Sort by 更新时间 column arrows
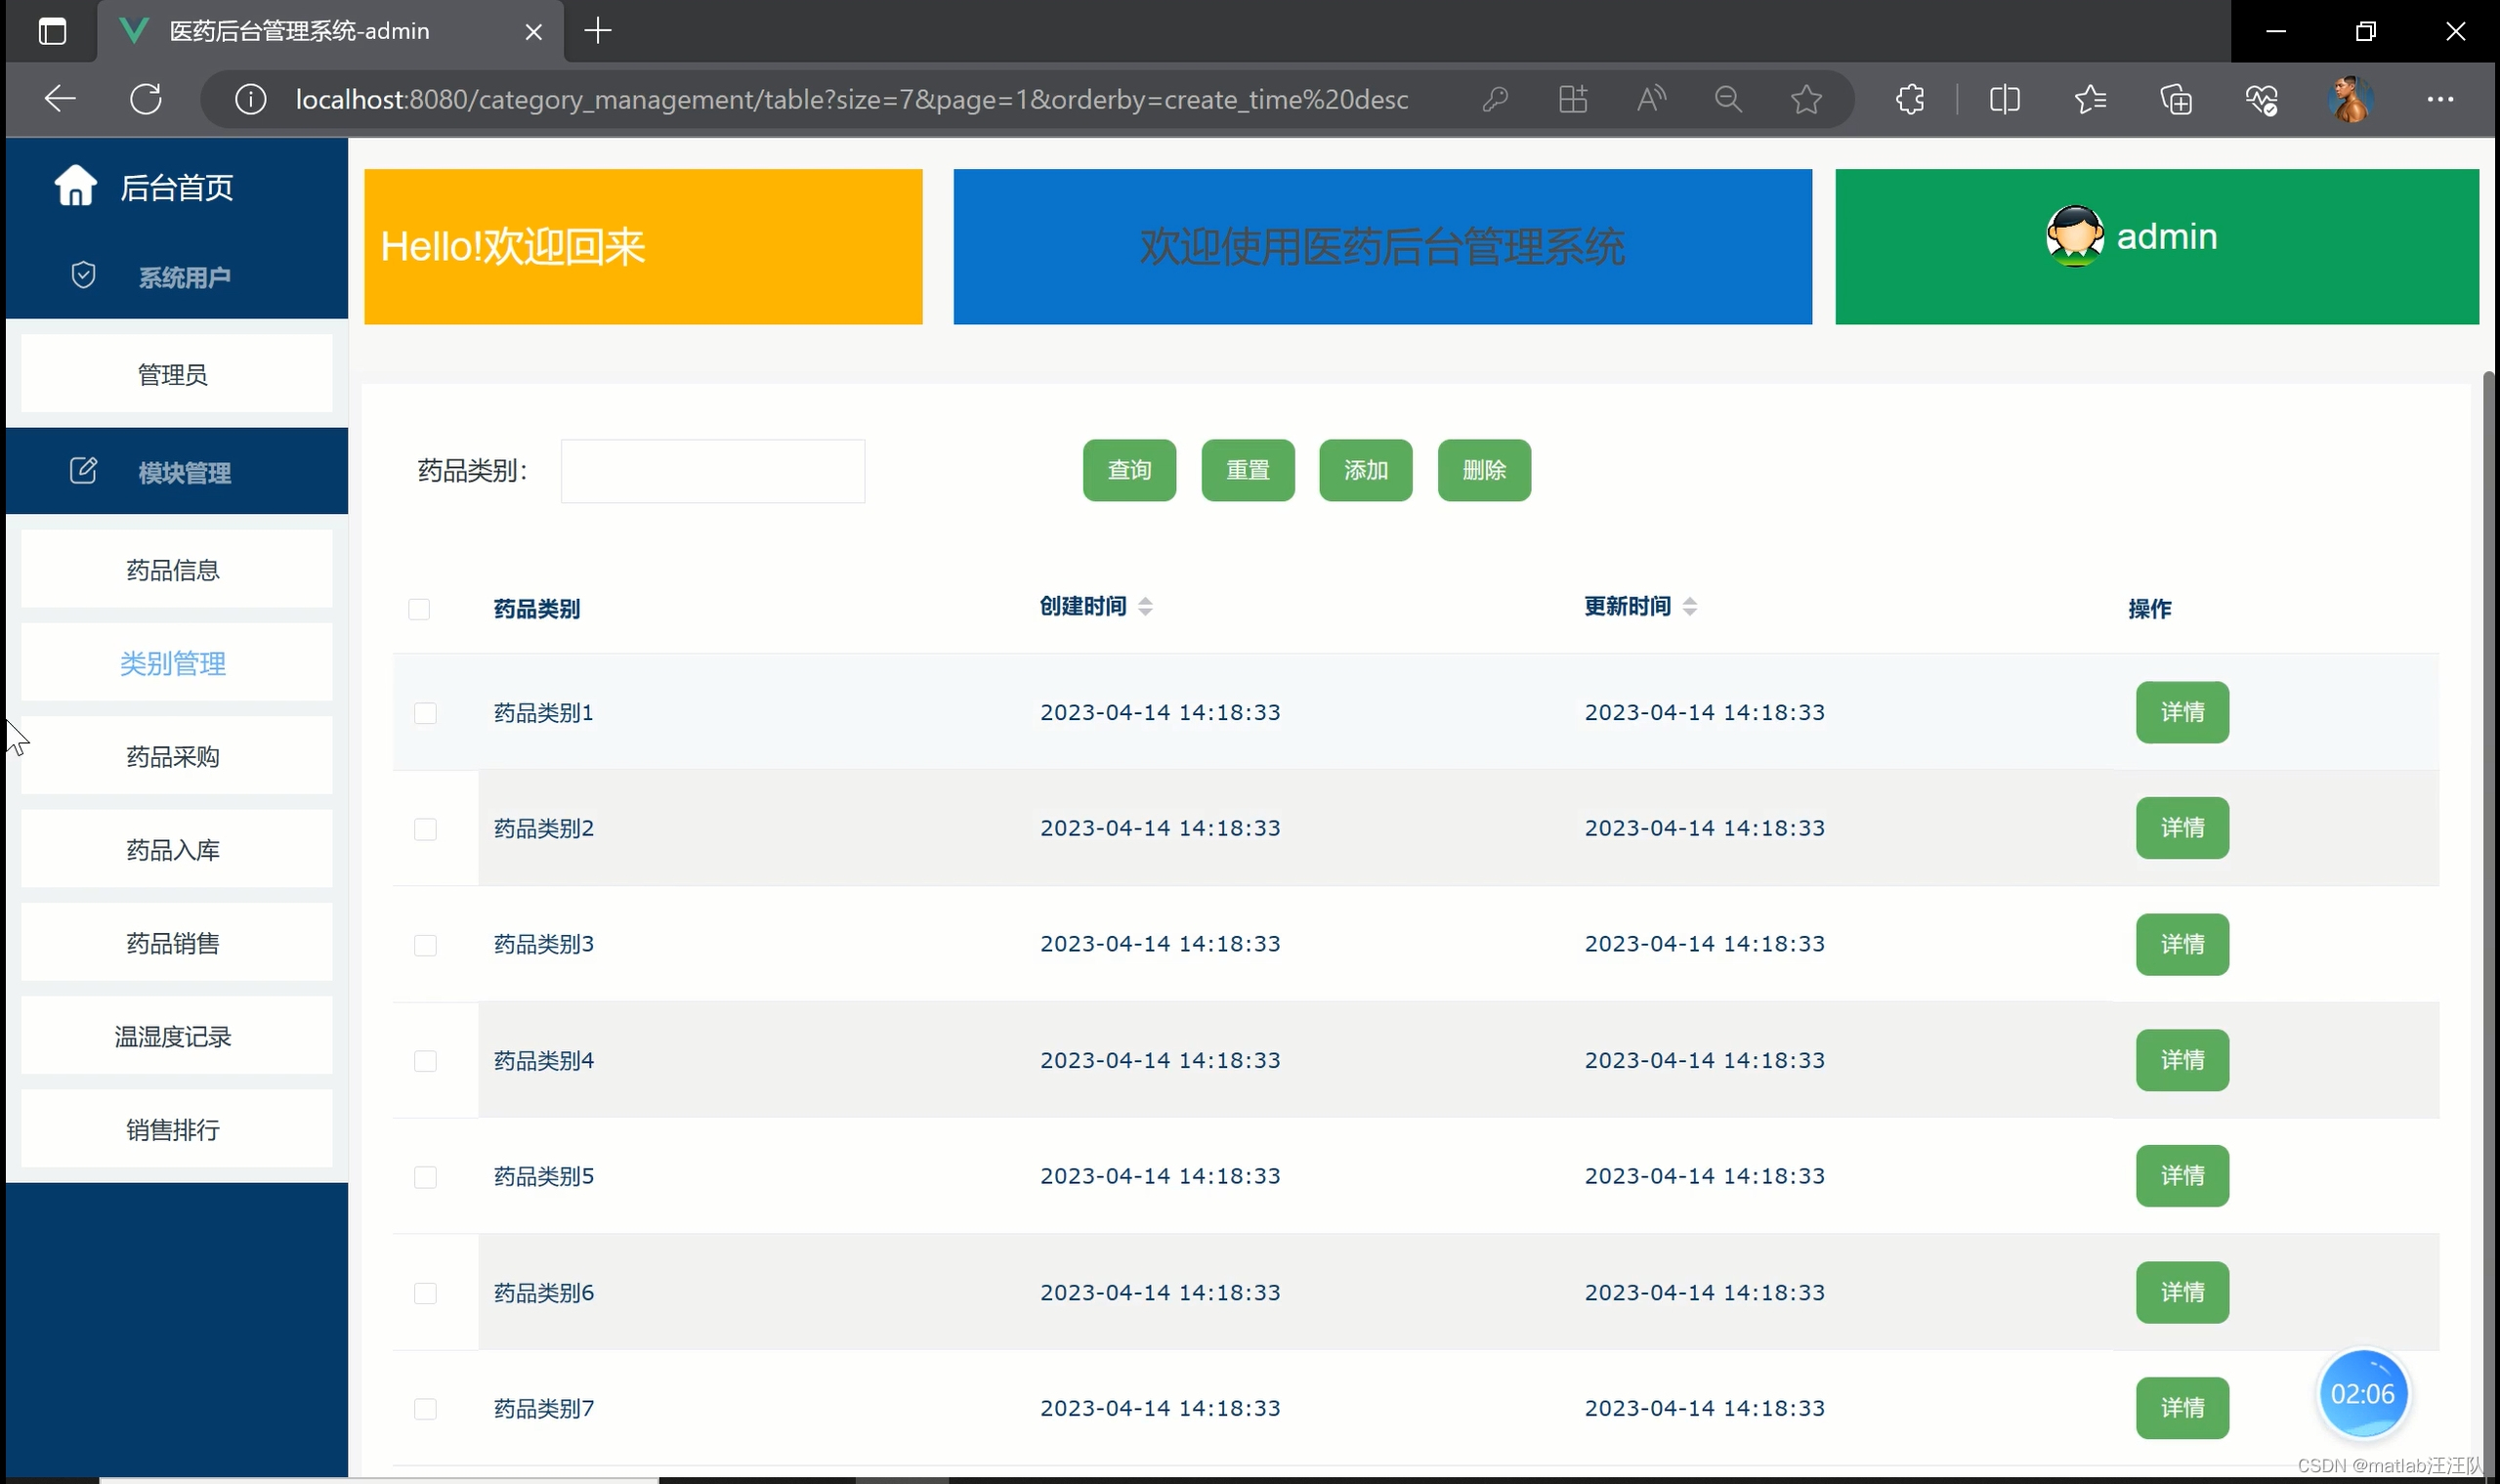The height and width of the screenshot is (1484, 2500). click(1689, 606)
